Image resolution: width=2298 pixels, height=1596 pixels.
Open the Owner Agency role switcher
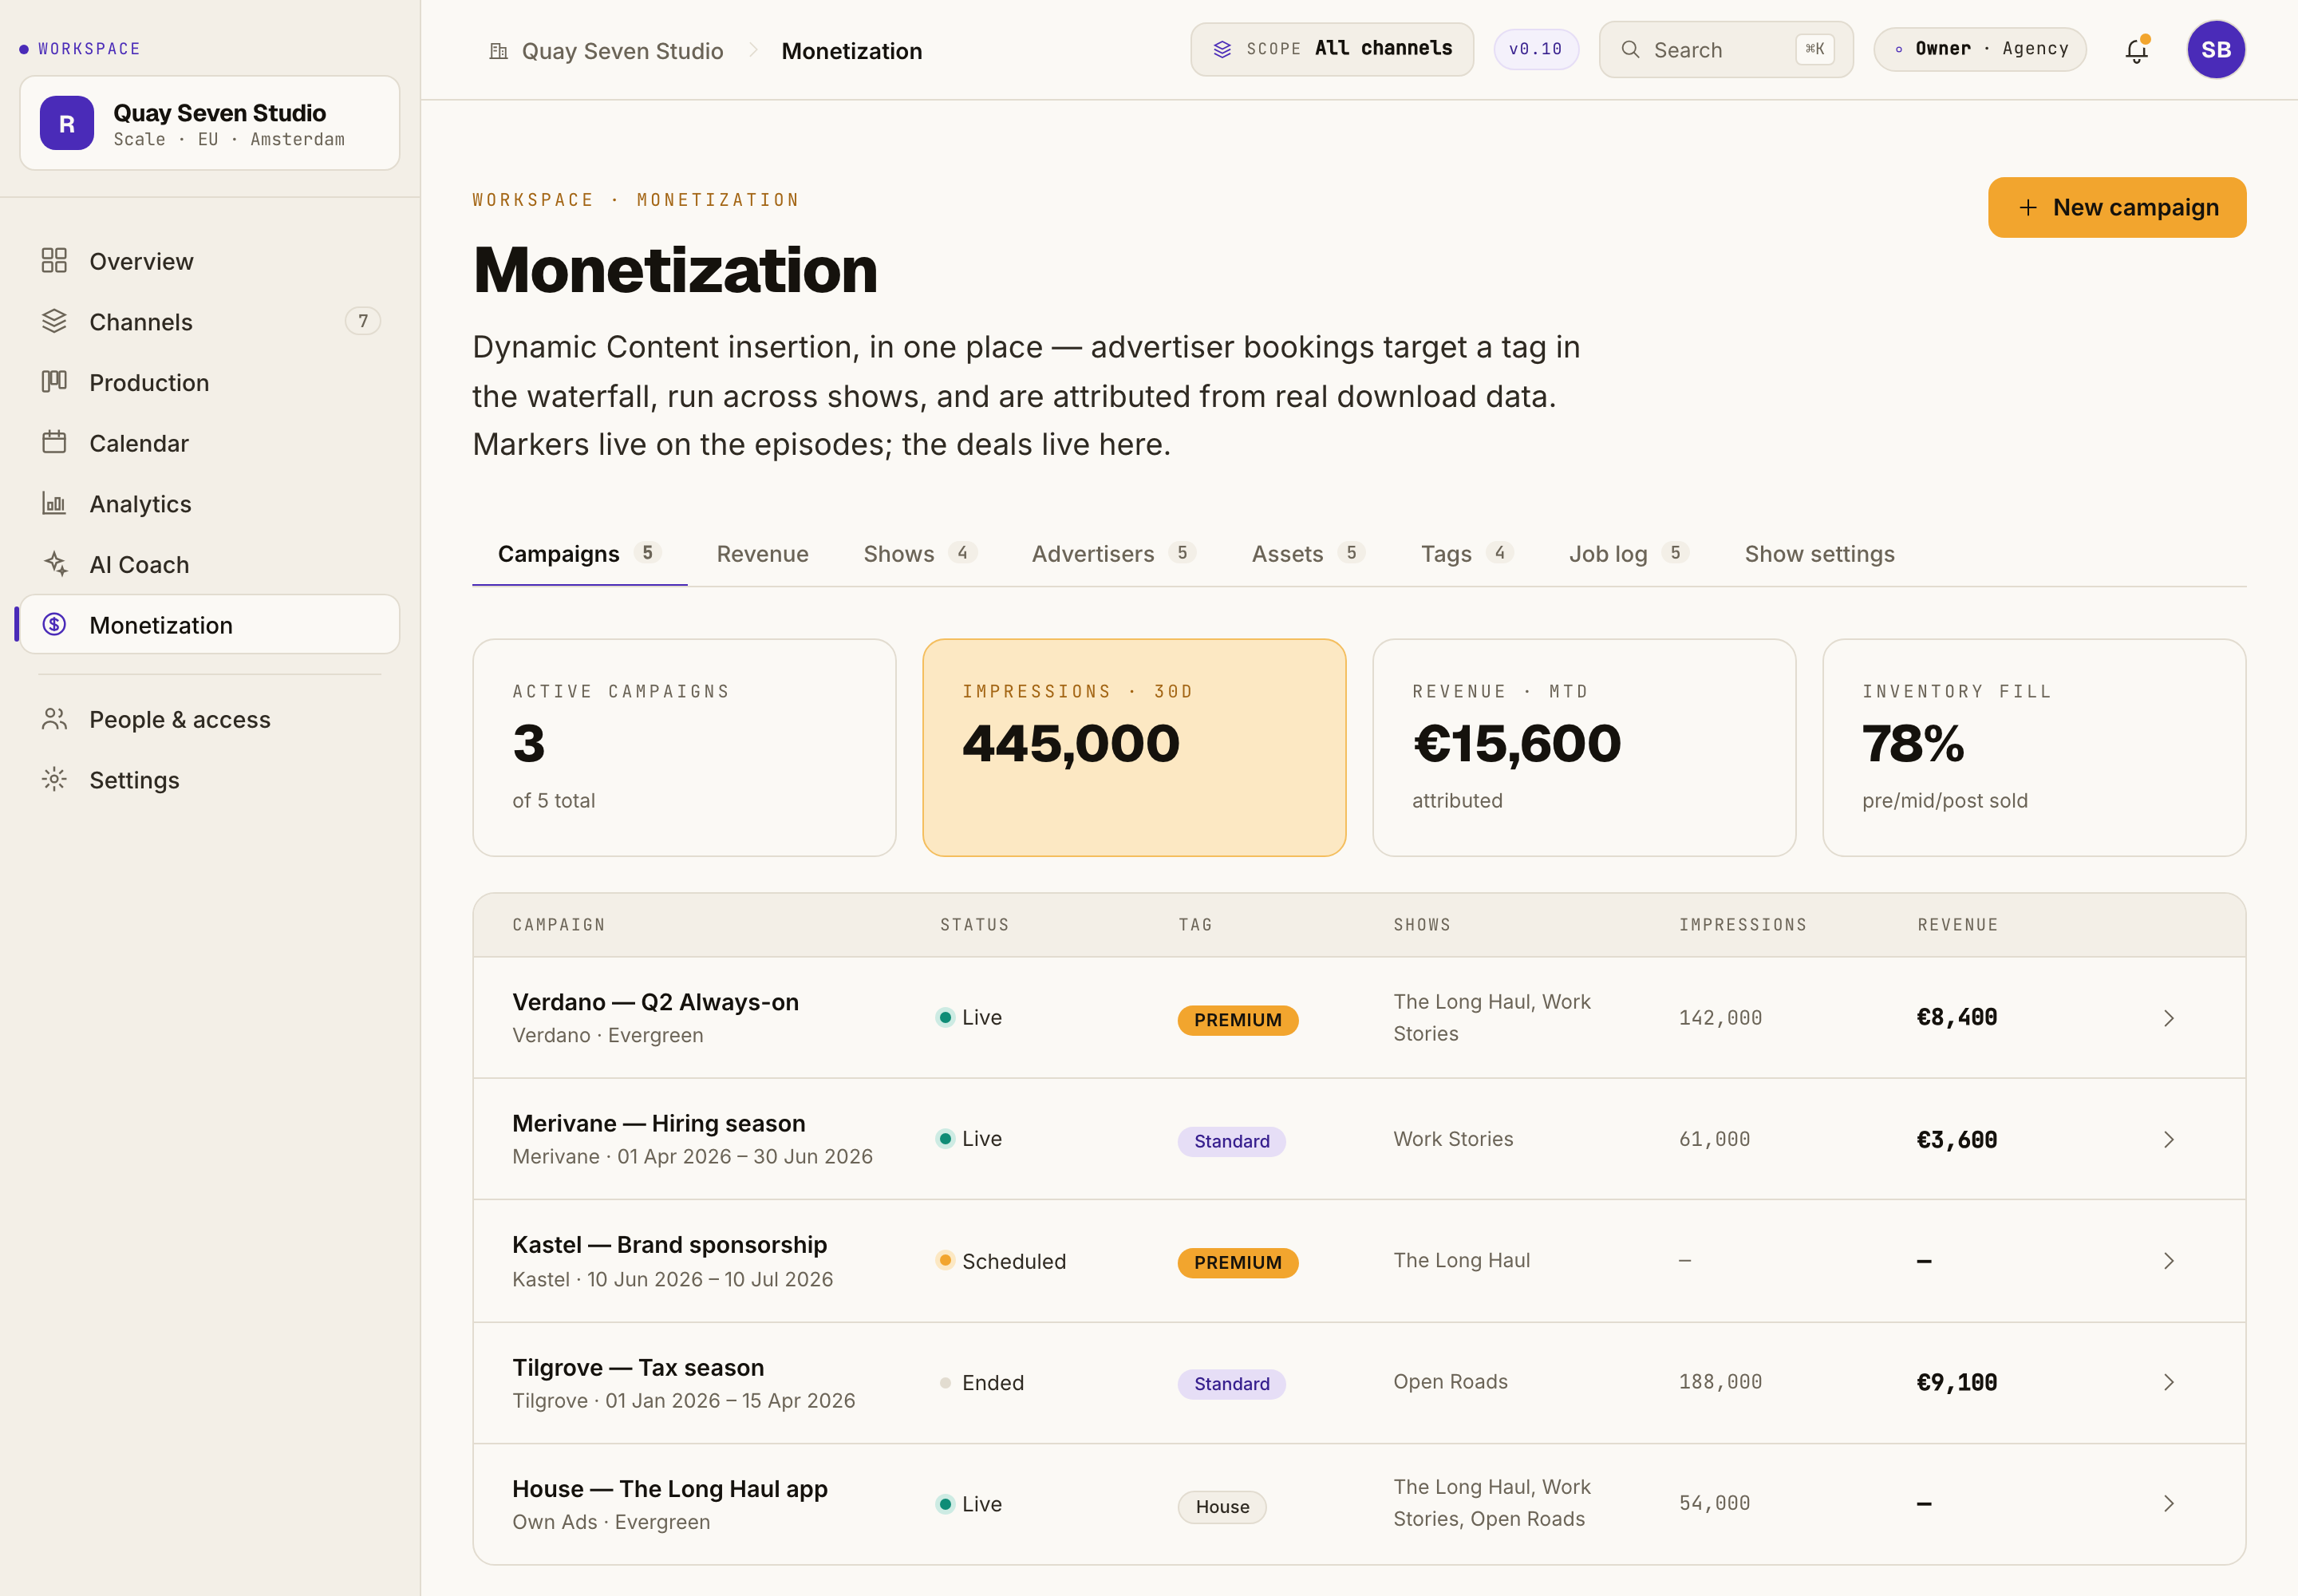1980,49
